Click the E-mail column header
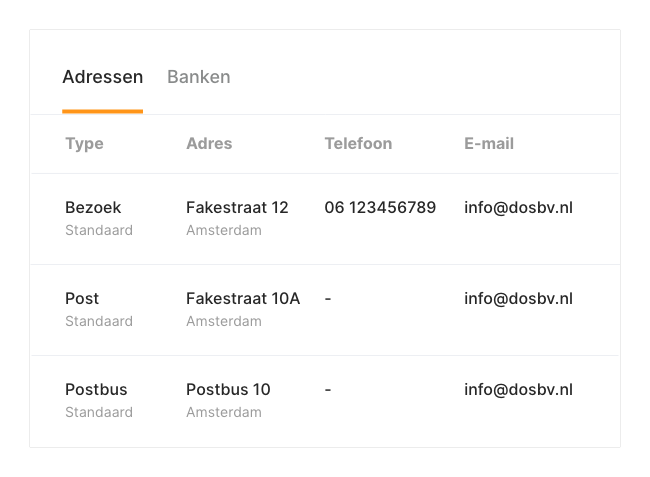 point(489,144)
